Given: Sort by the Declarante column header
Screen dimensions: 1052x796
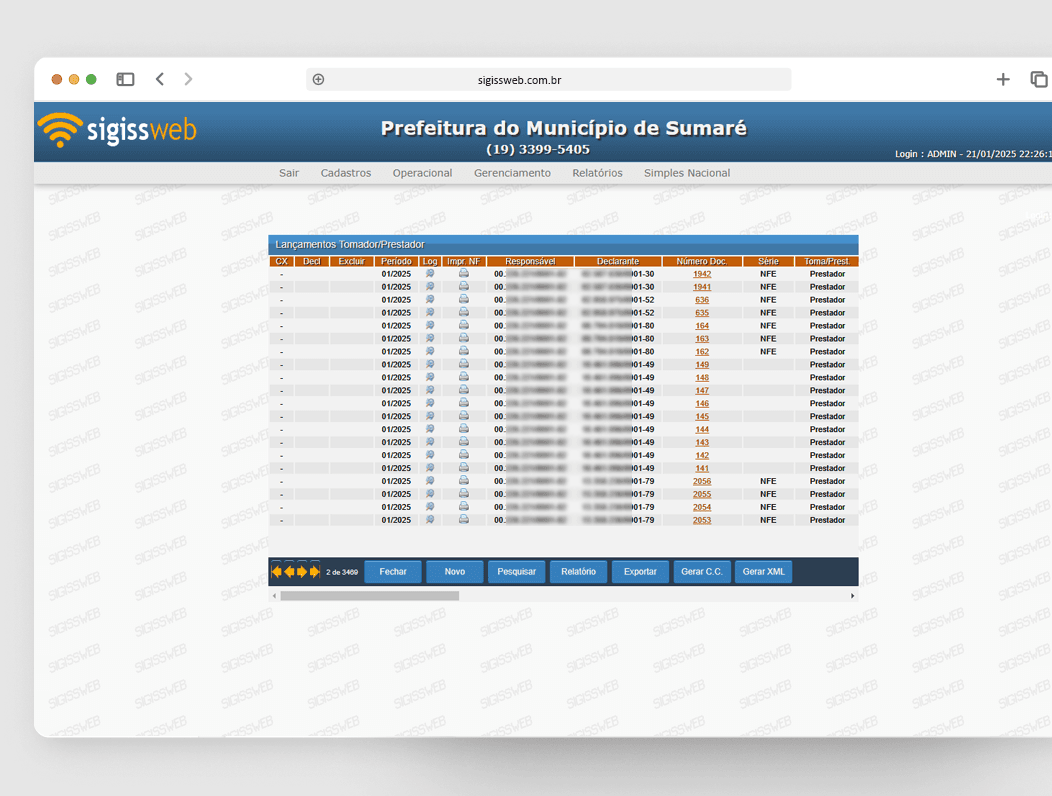Looking at the screenshot, I should (x=618, y=261).
